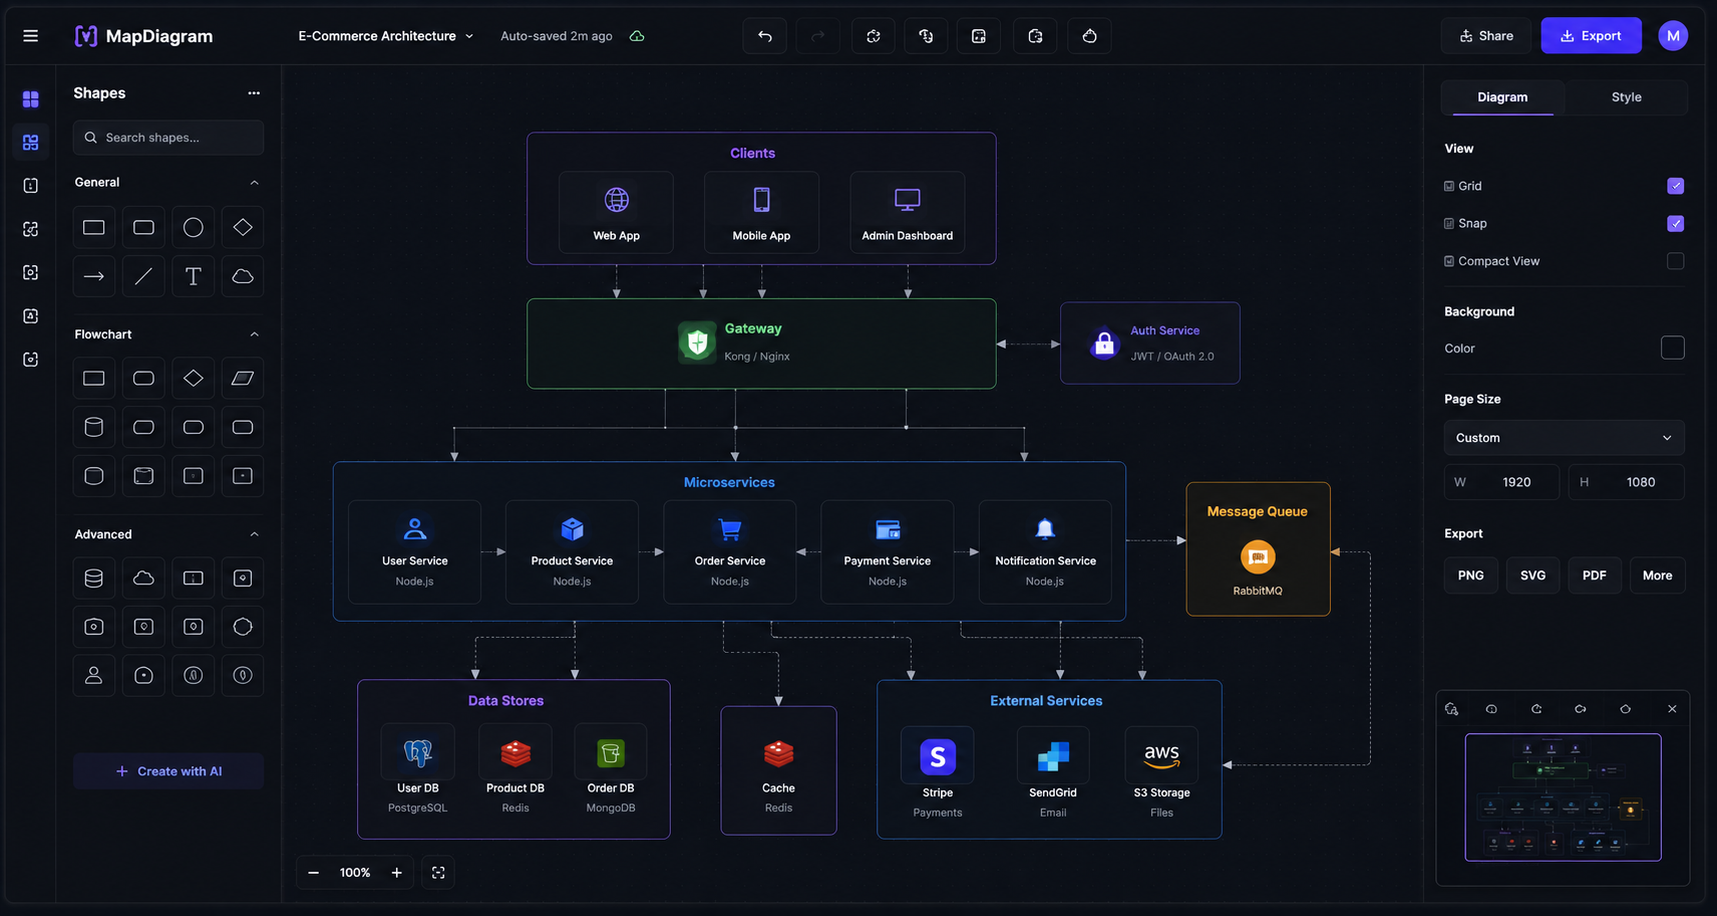Open the E-Commerce Architecture title dropdown
Viewport: 1717px width, 916px height.
coord(386,36)
